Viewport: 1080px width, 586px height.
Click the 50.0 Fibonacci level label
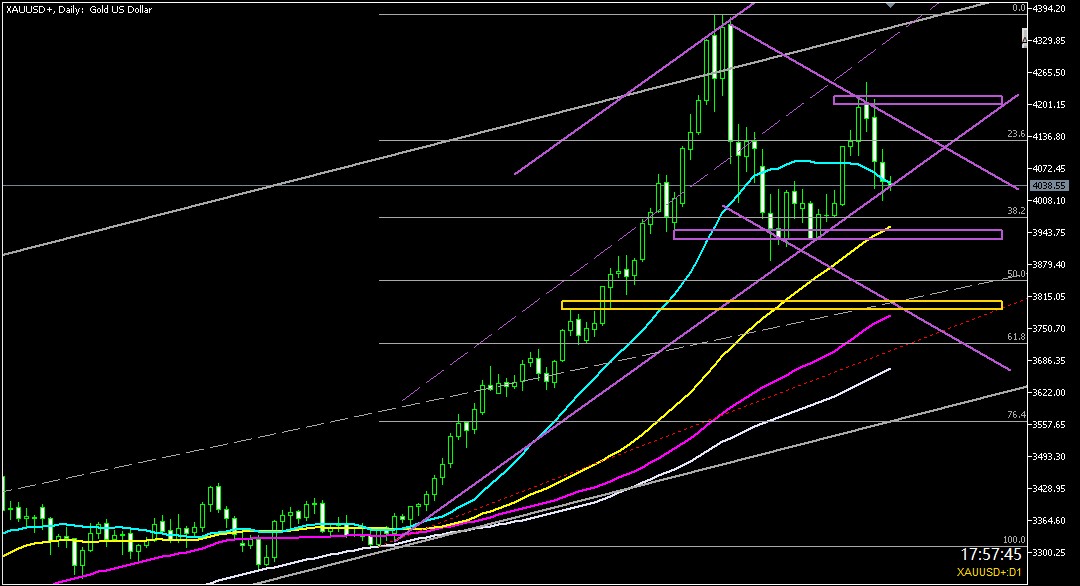[1015, 274]
